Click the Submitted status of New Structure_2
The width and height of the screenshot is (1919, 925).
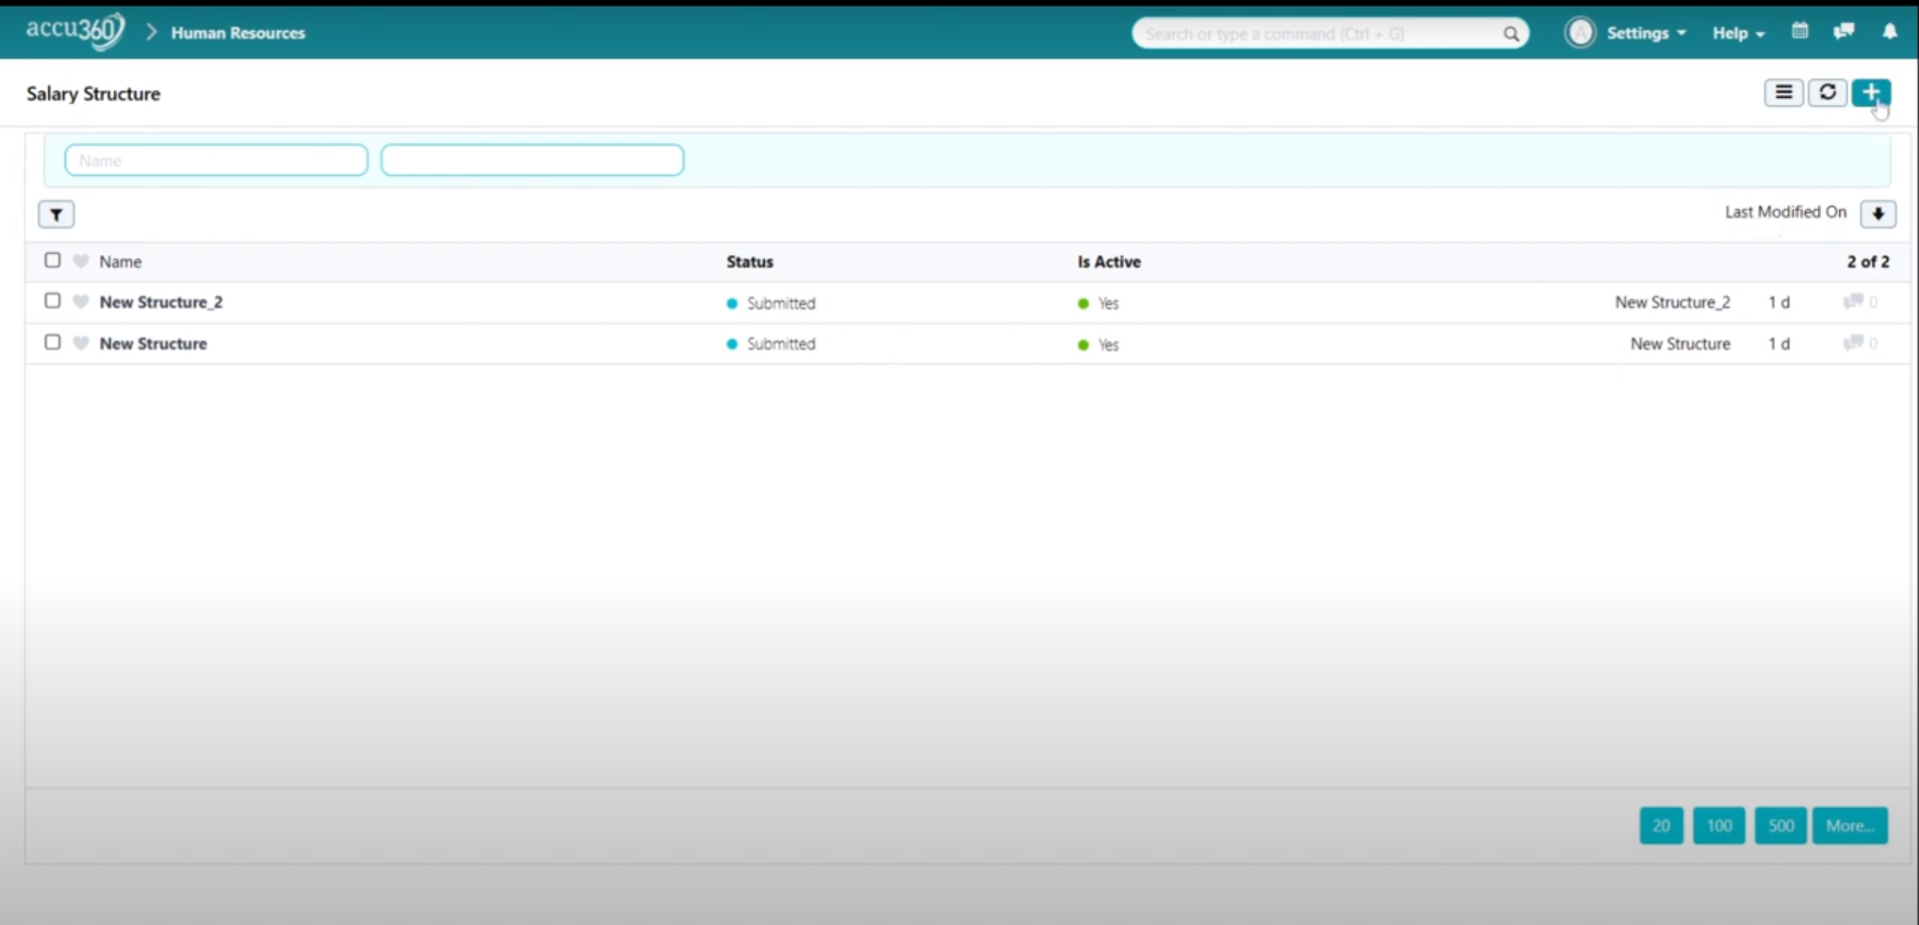pyautogui.click(x=771, y=303)
